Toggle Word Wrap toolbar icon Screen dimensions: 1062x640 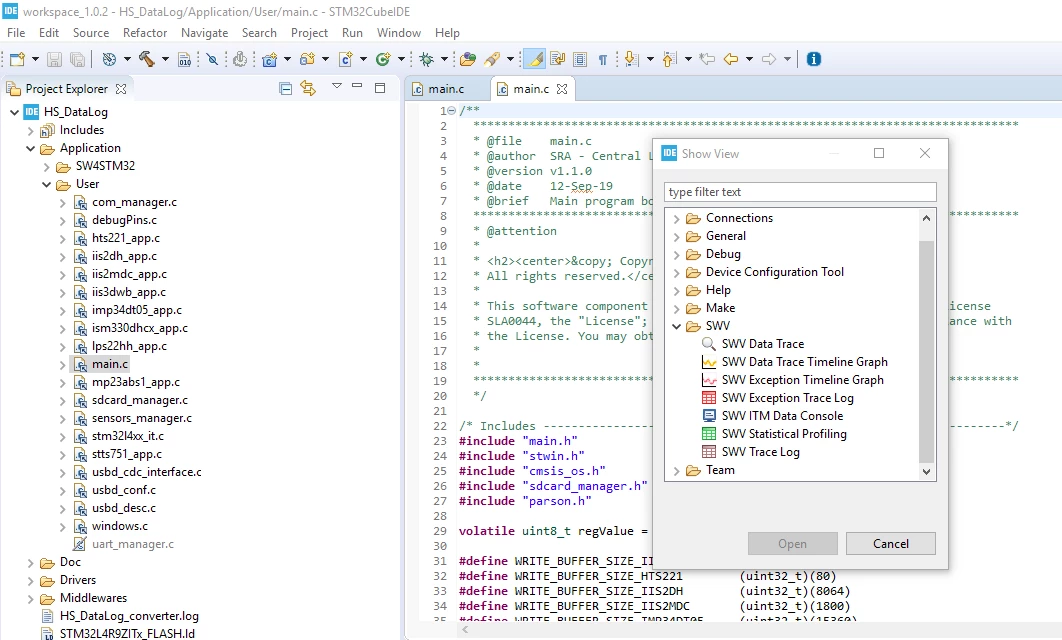click(x=557, y=60)
